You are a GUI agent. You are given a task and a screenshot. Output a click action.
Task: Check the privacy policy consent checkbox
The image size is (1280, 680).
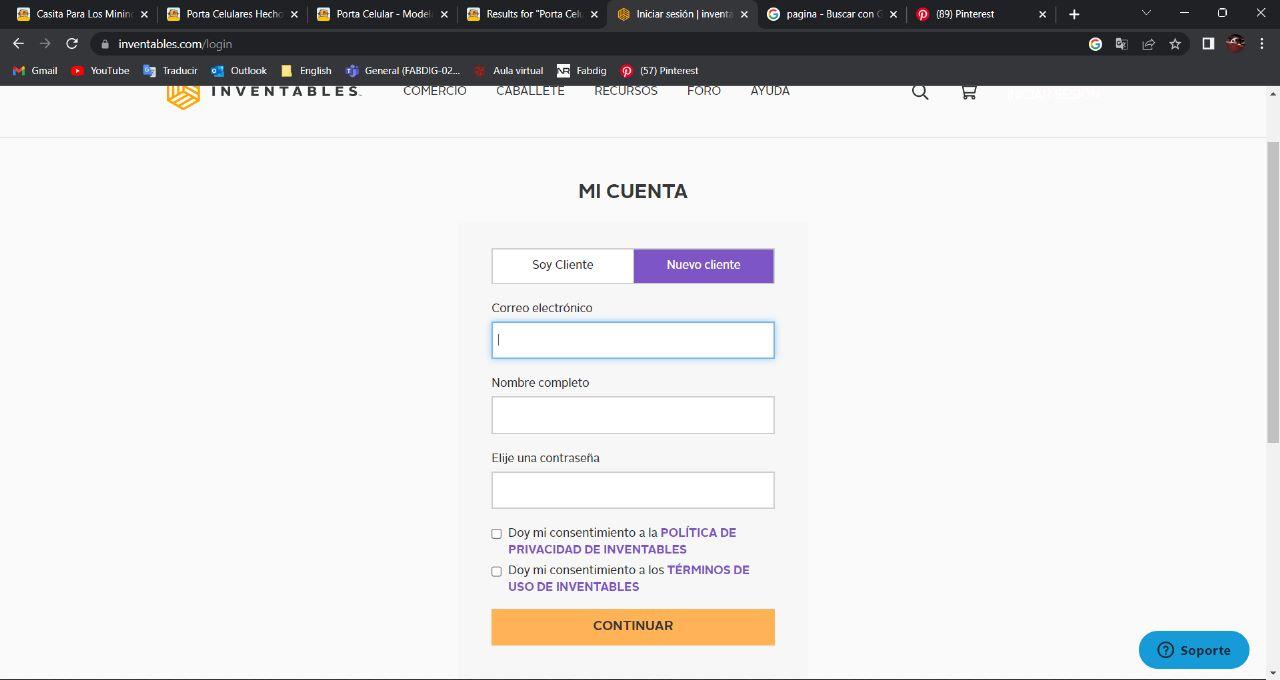496,534
